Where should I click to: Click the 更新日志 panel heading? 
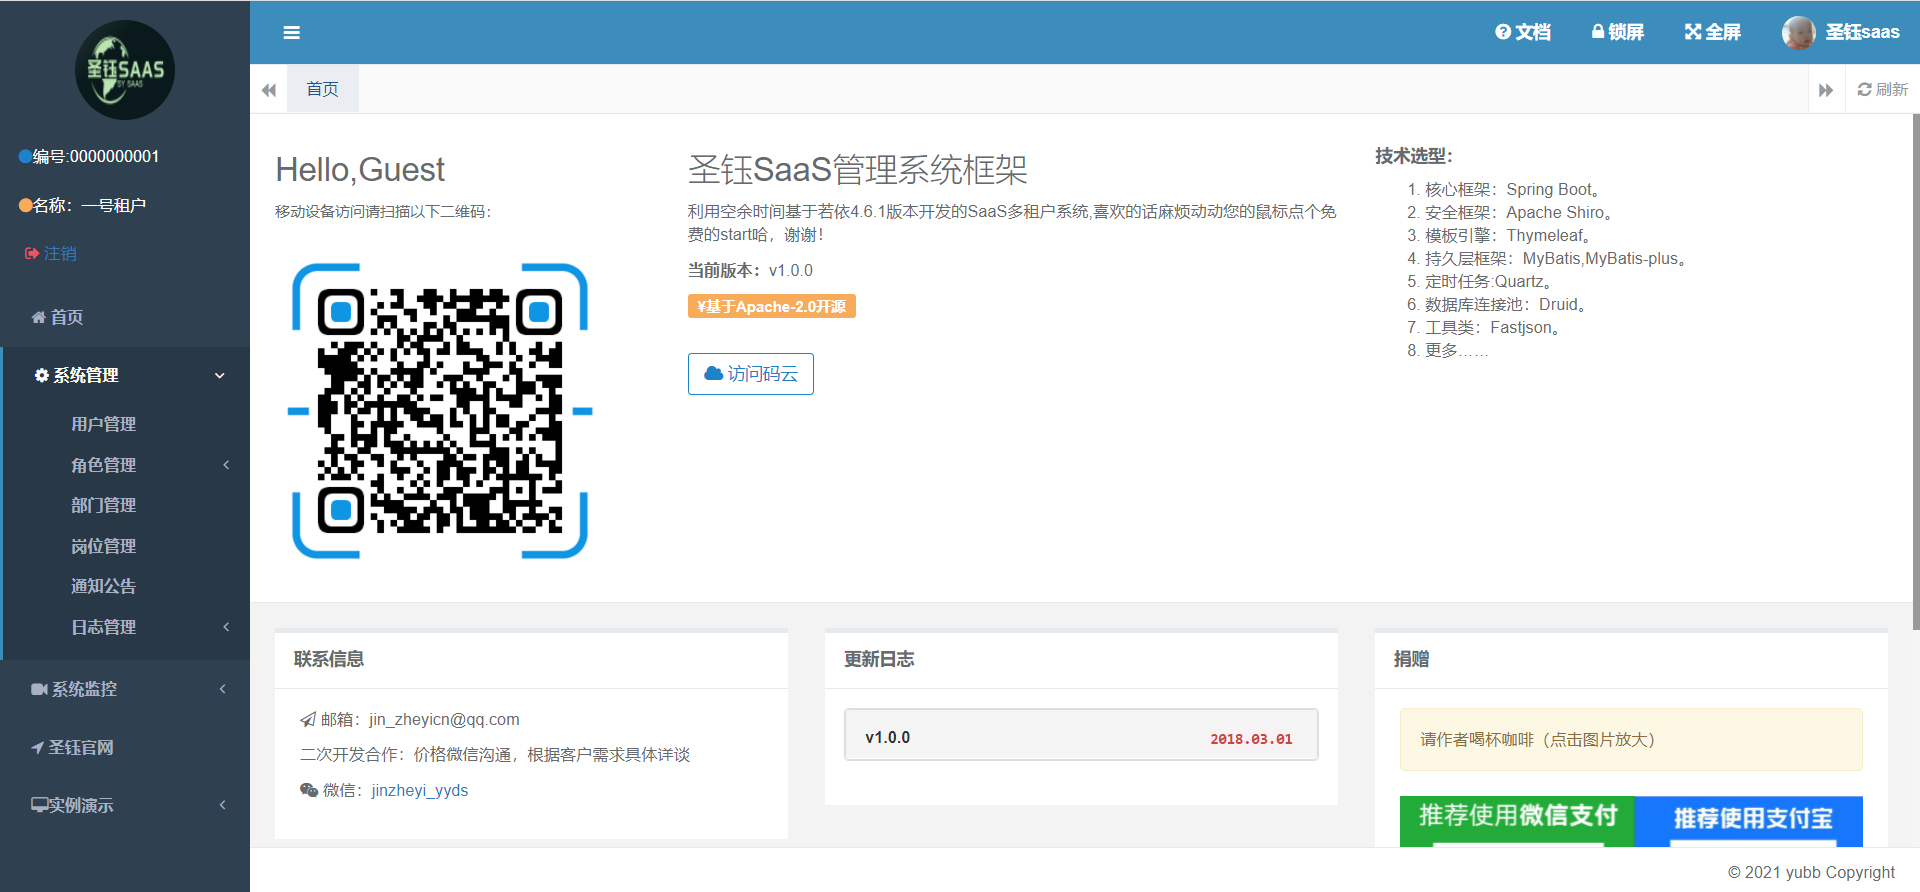[x=879, y=660]
